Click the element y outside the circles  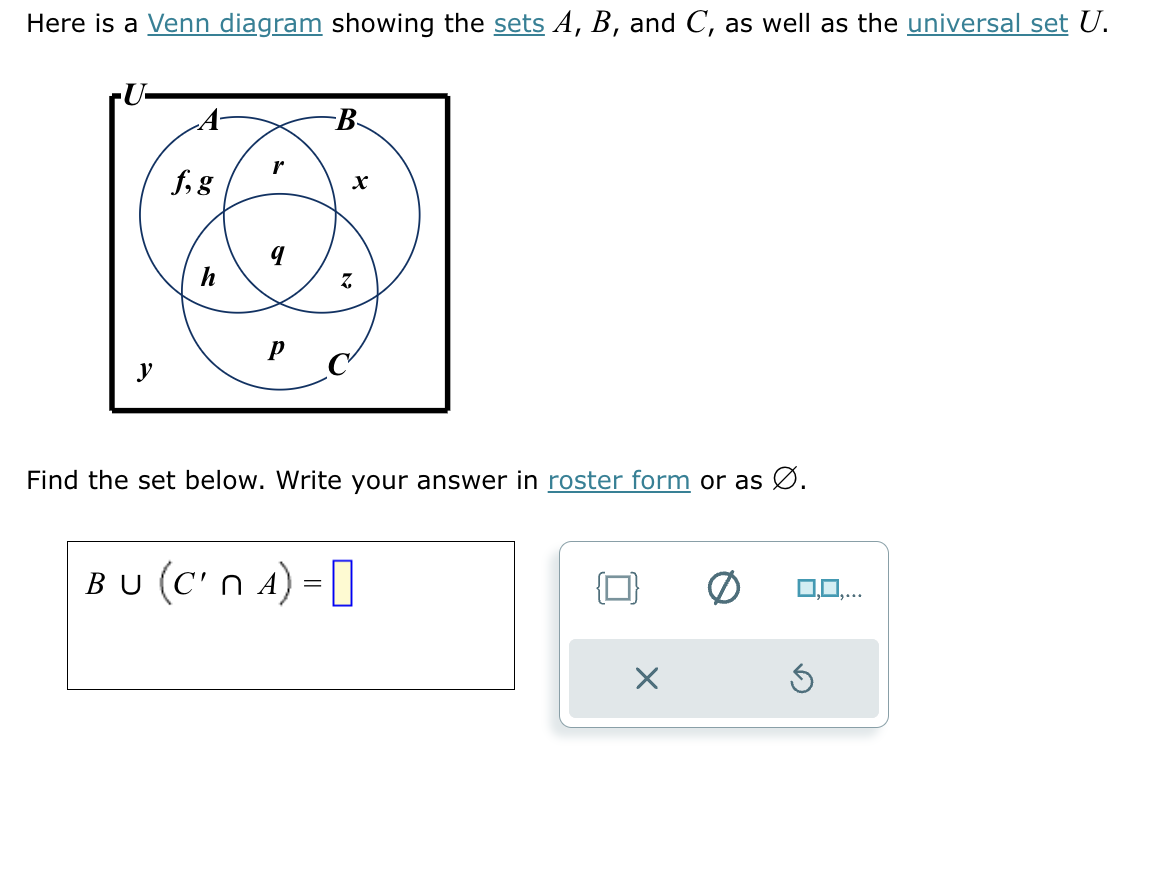coord(144,369)
